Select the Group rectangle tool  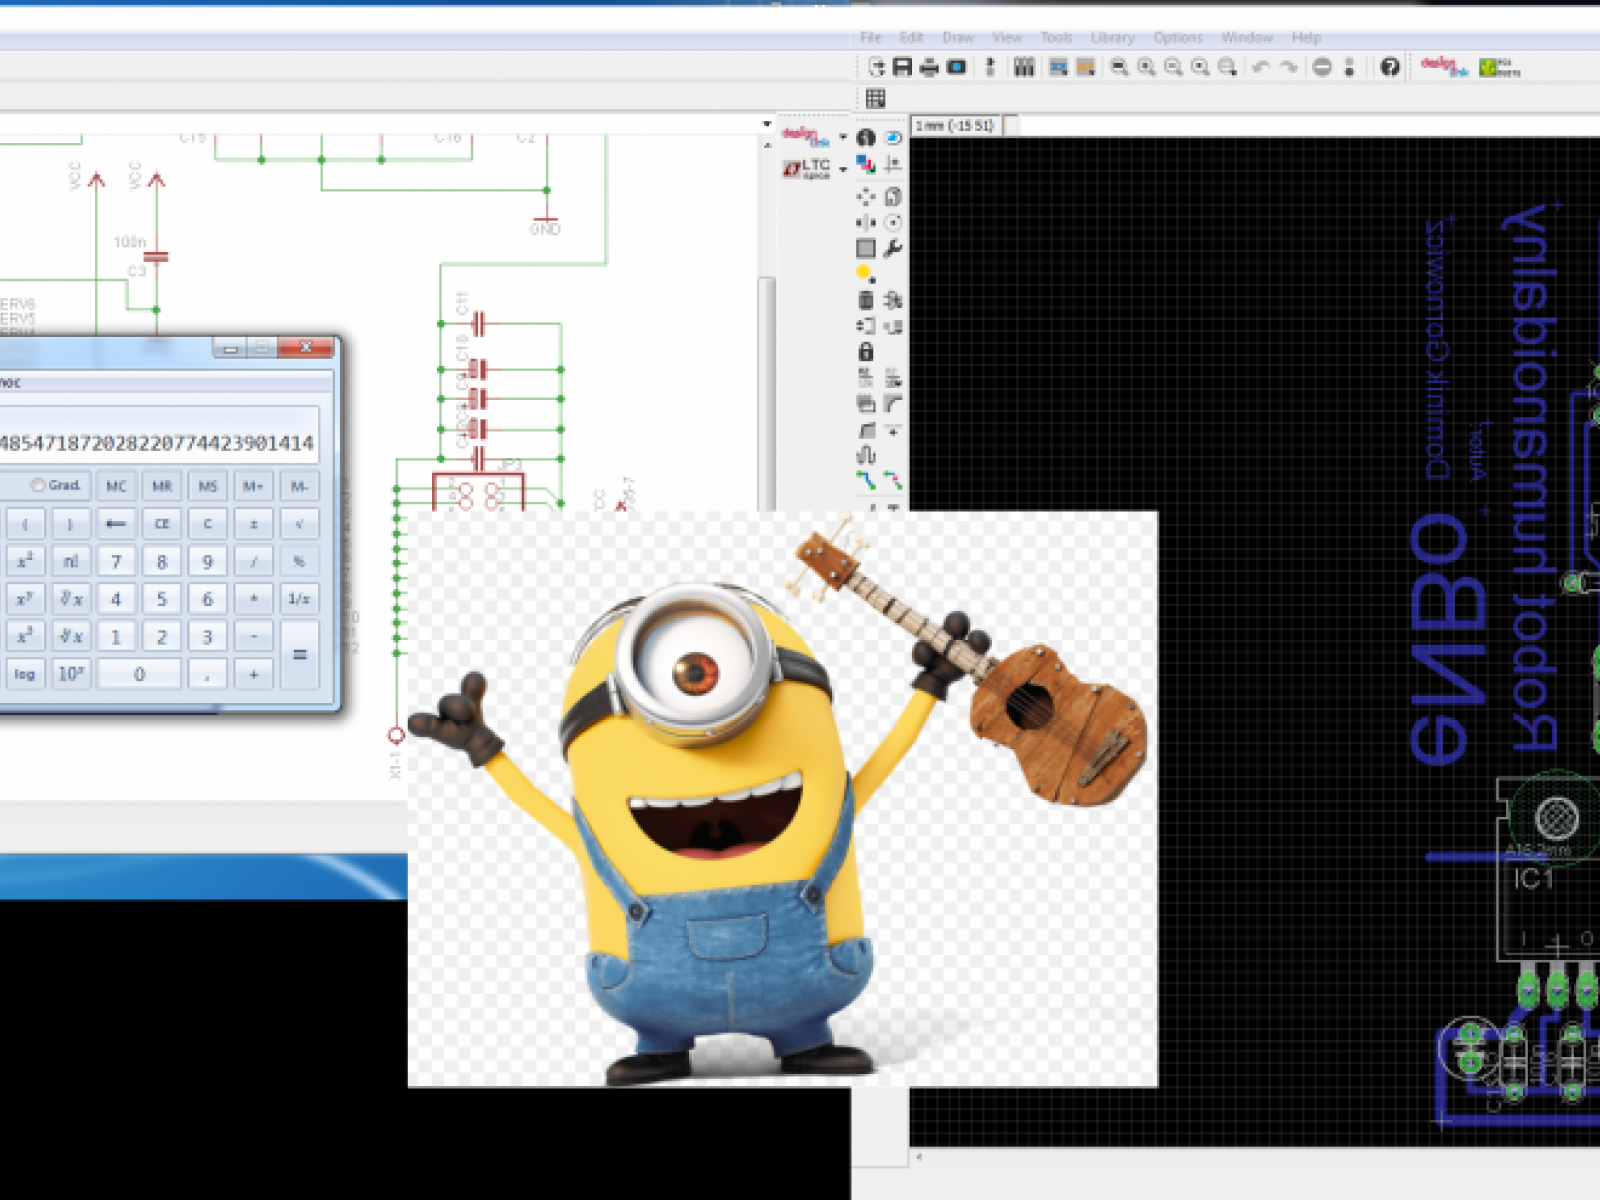[866, 248]
